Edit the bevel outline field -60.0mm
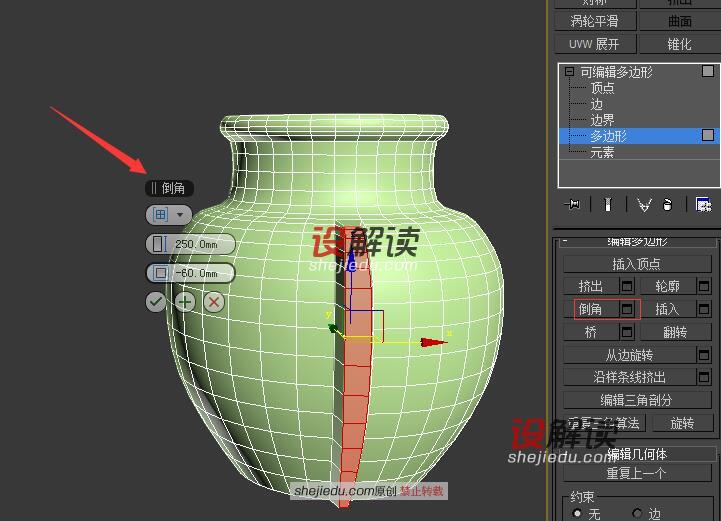Image resolution: width=721 pixels, height=521 pixels. point(190,273)
